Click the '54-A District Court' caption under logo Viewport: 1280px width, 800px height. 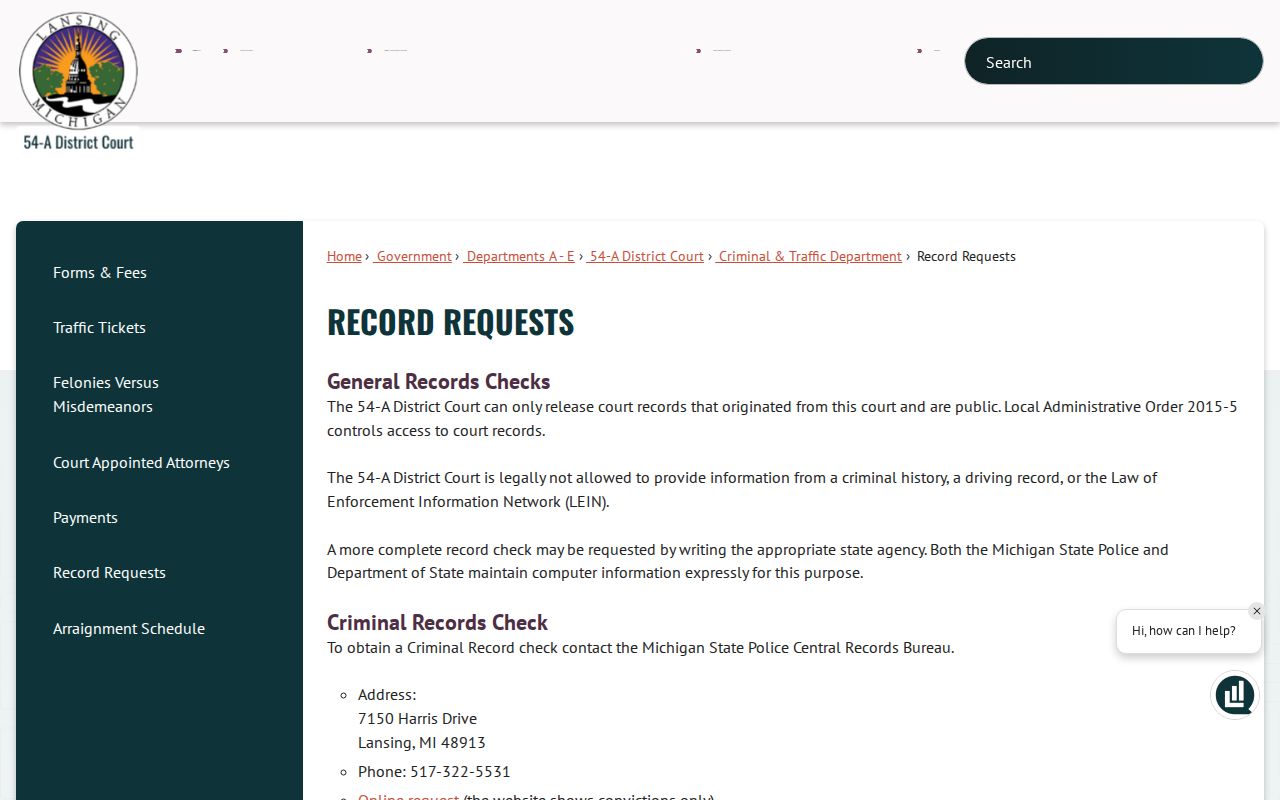tap(78, 142)
